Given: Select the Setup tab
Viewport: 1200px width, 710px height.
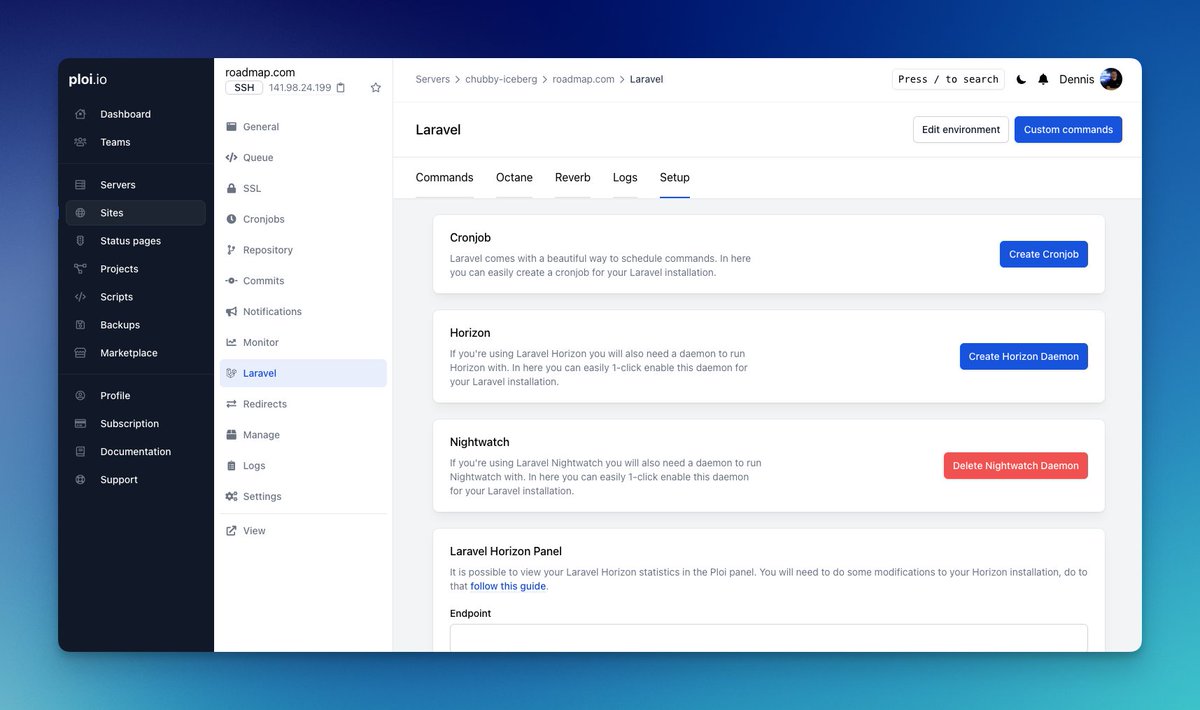Looking at the screenshot, I should [x=675, y=177].
